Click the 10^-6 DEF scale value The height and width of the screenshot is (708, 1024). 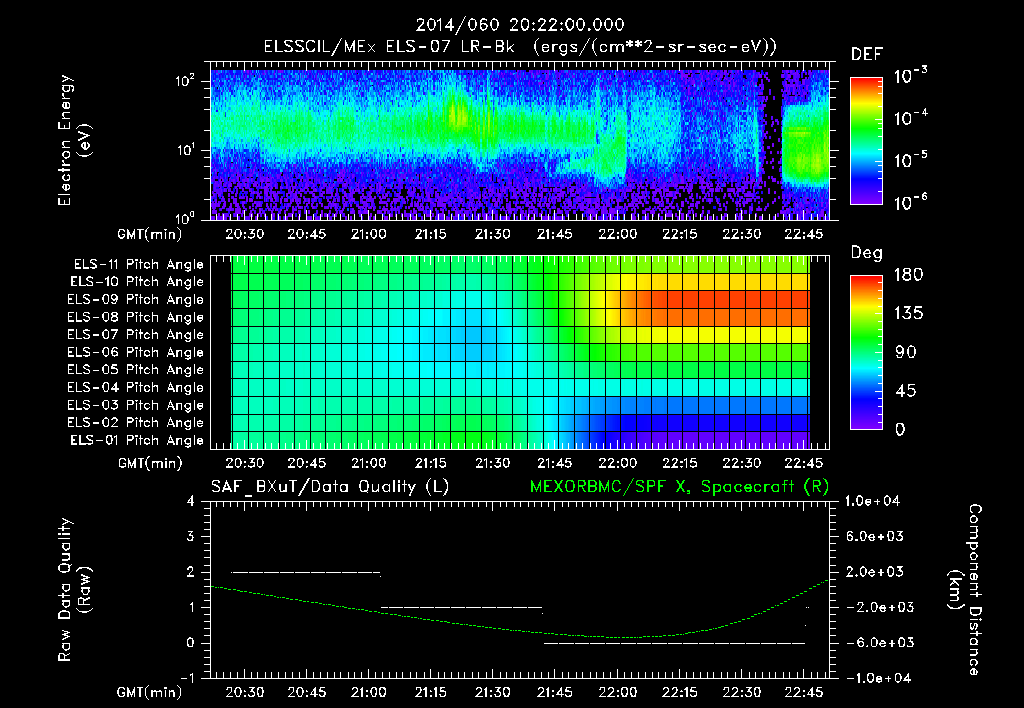pos(910,202)
